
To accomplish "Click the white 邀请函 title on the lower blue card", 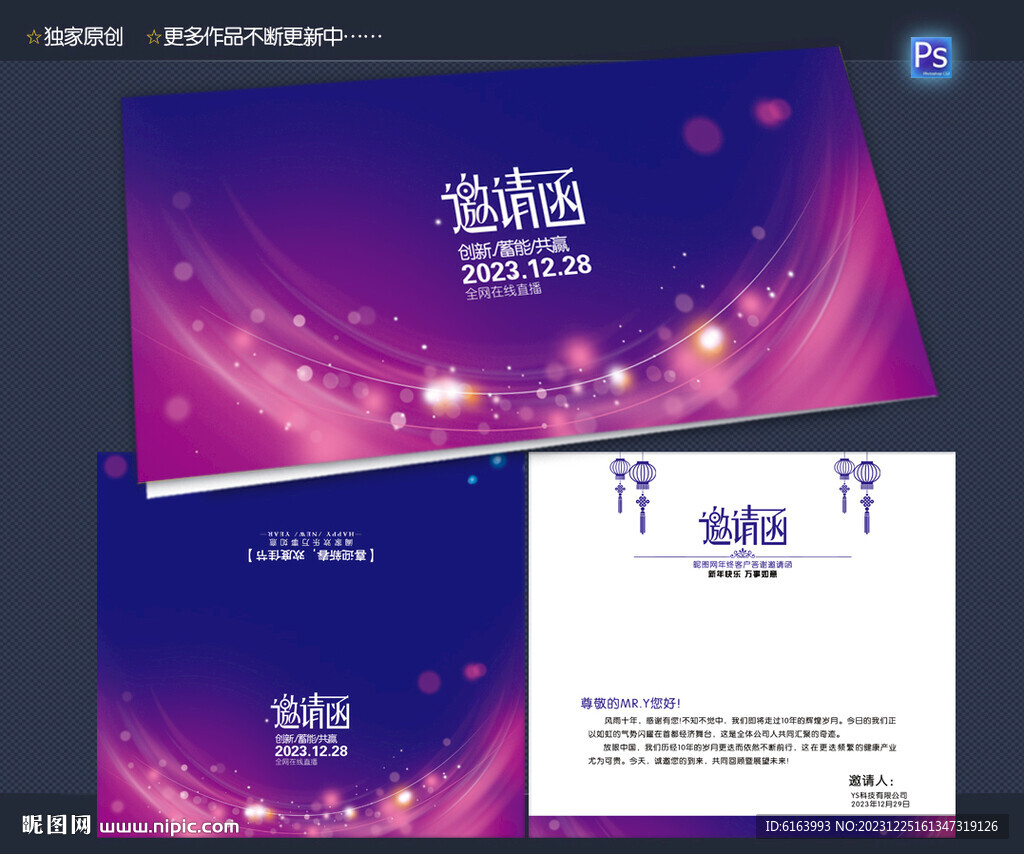I will click(x=311, y=712).
